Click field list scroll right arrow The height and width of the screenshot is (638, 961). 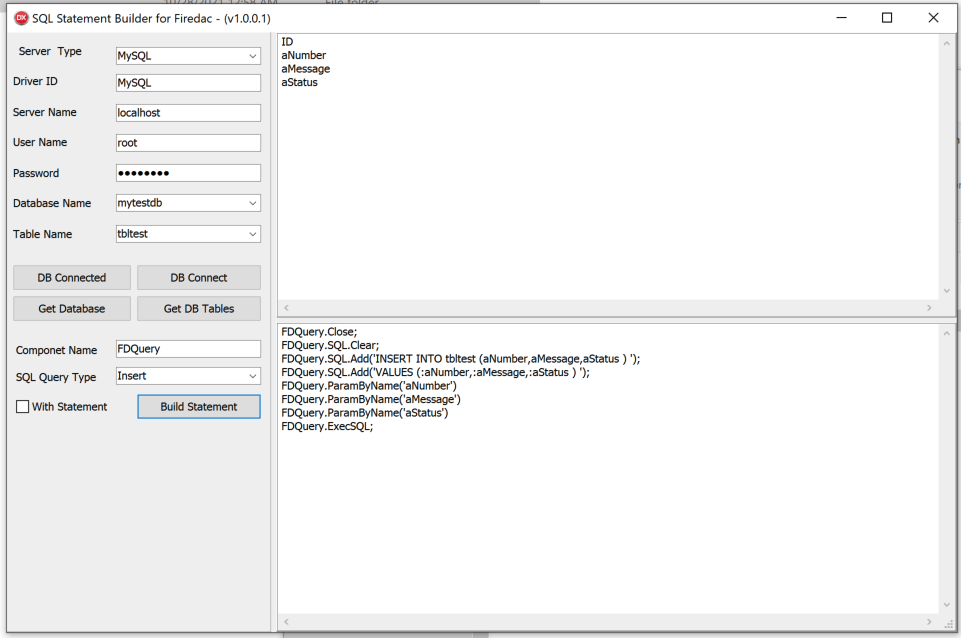point(929,308)
